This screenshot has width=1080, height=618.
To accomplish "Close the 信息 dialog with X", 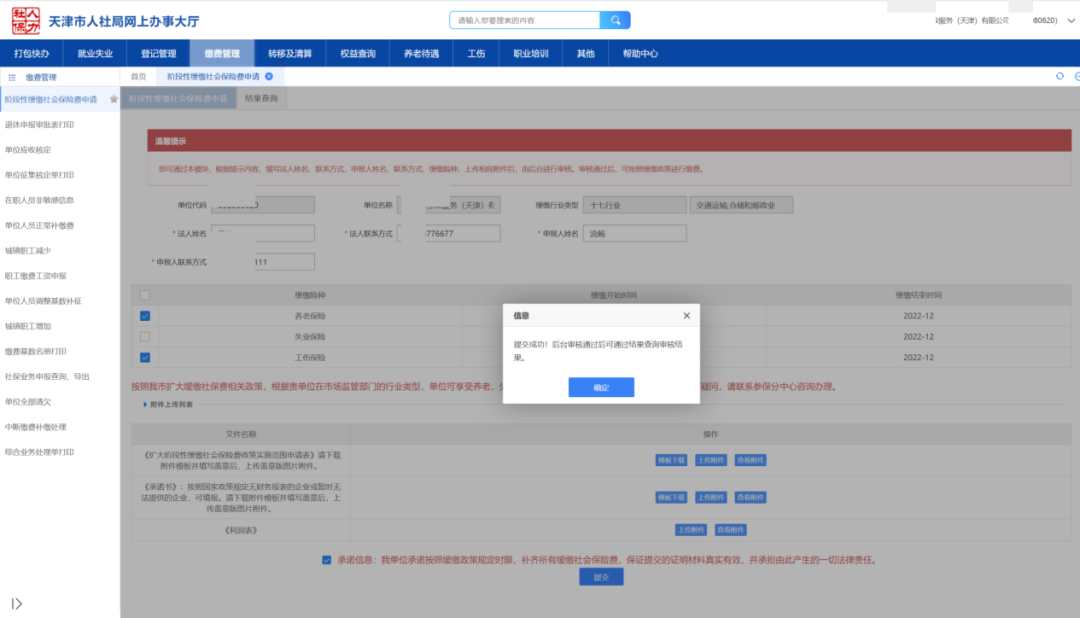I will click(x=686, y=315).
